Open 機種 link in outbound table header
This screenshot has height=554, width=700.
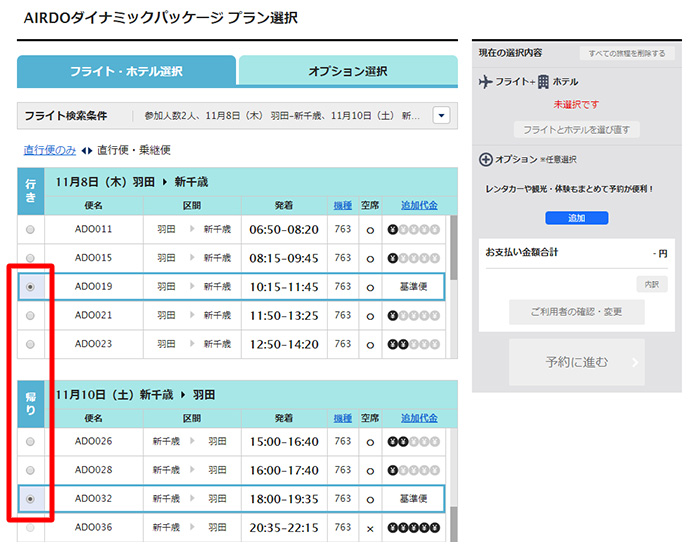pyautogui.click(x=342, y=205)
